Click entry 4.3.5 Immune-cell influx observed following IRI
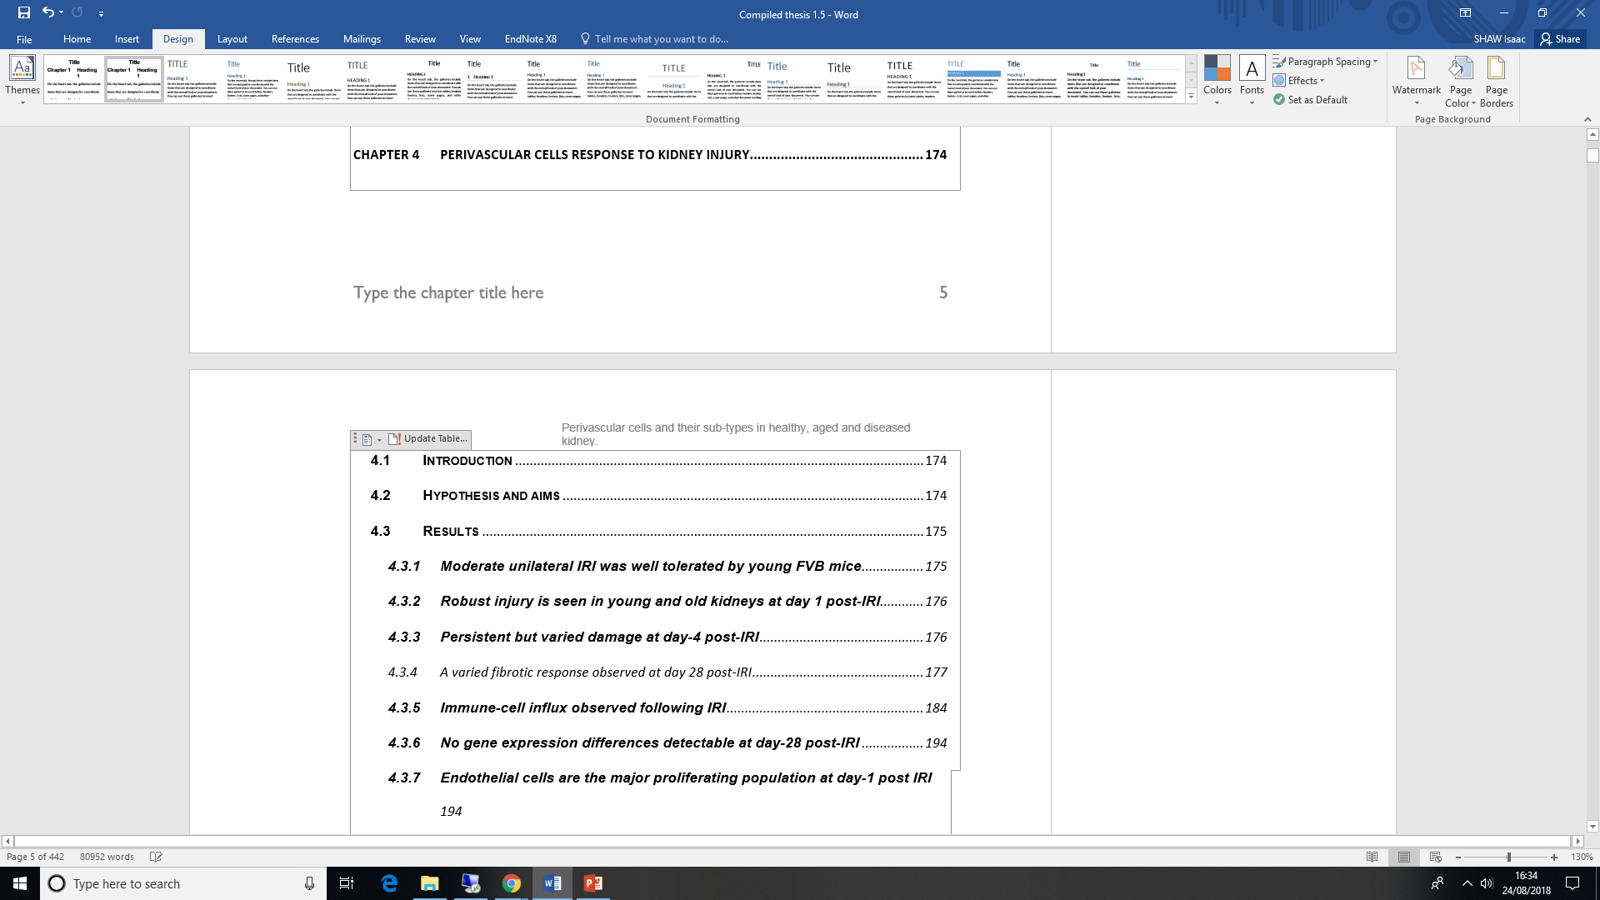 click(x=667, y=708)
